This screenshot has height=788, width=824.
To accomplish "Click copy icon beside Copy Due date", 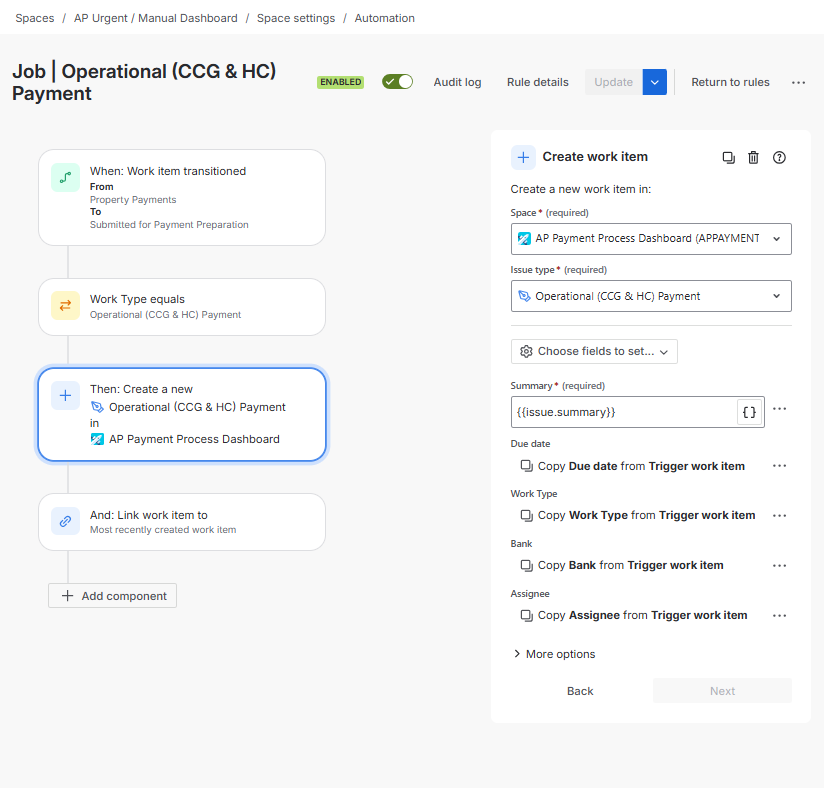I will (x=527, y=466).
